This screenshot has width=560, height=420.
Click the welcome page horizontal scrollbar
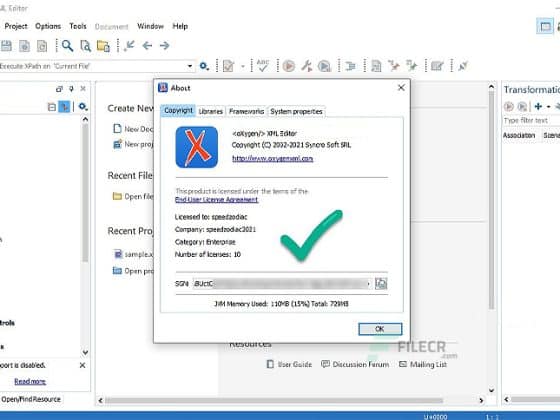pyautogui.click(x=274, y=400)
